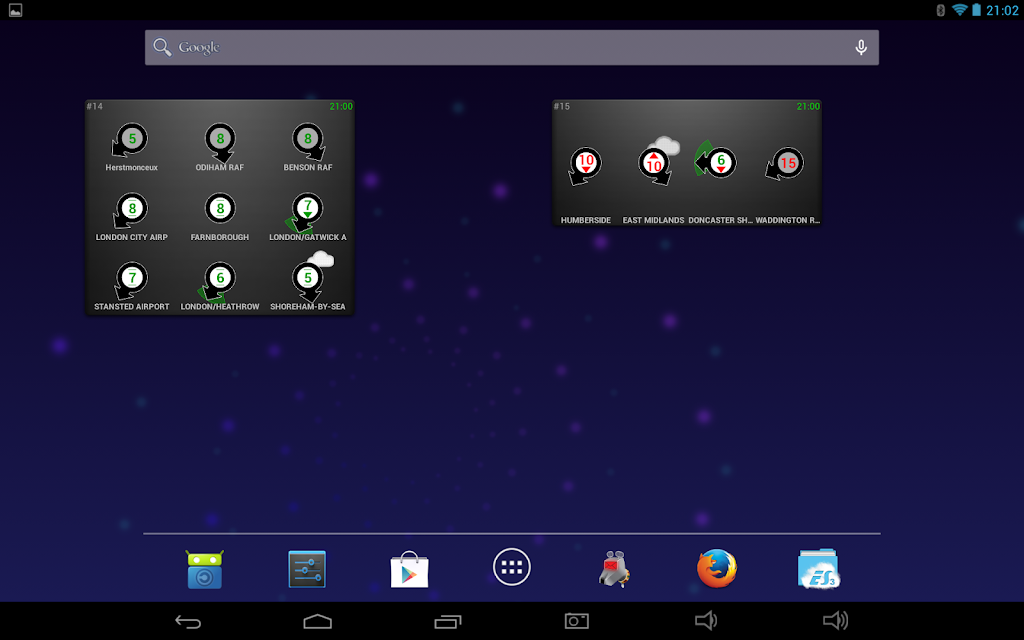Launch ES File Explorer
Image resolution: width=1024 pixels, height=640 pixels.
(x=818, y=569)
